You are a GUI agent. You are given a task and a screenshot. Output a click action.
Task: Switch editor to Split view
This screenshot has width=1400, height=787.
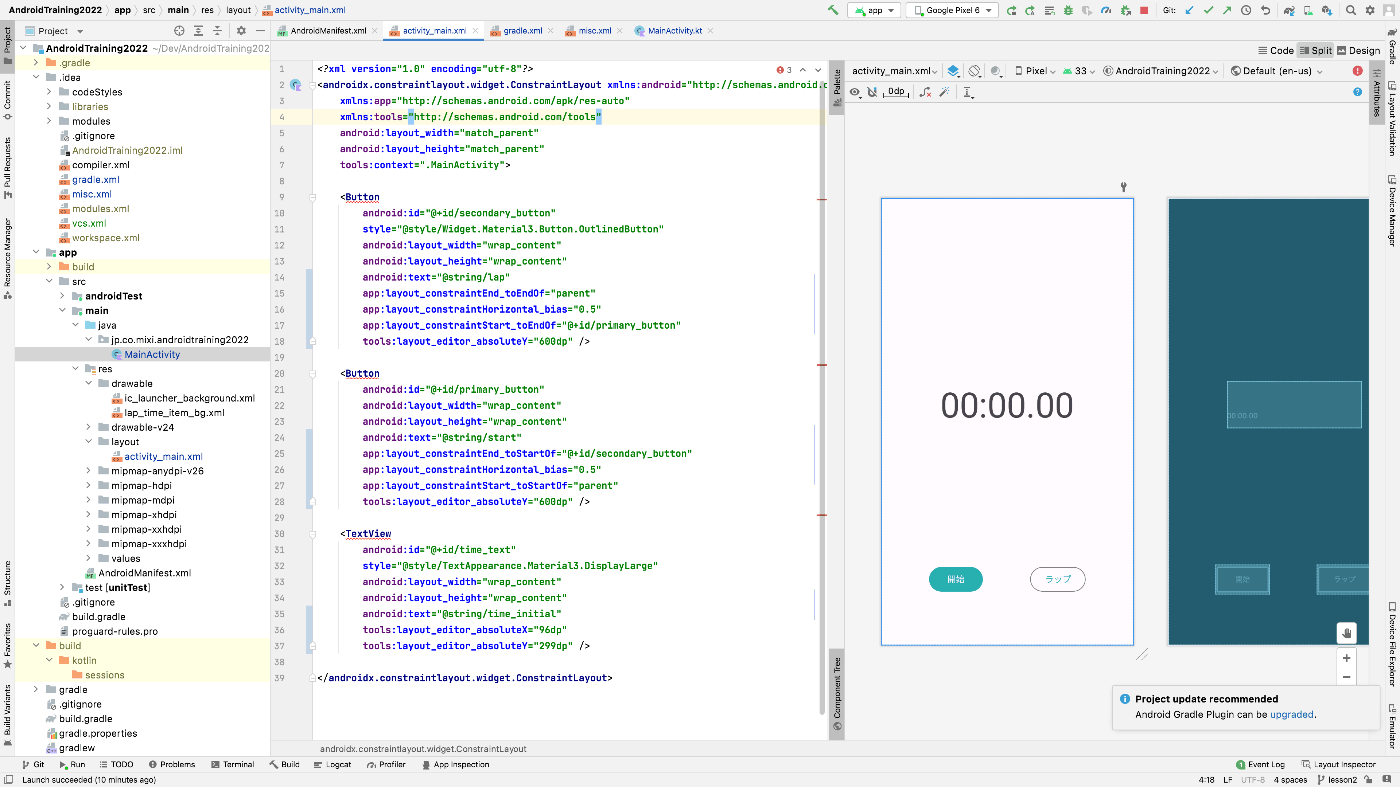coord(1315,50)
